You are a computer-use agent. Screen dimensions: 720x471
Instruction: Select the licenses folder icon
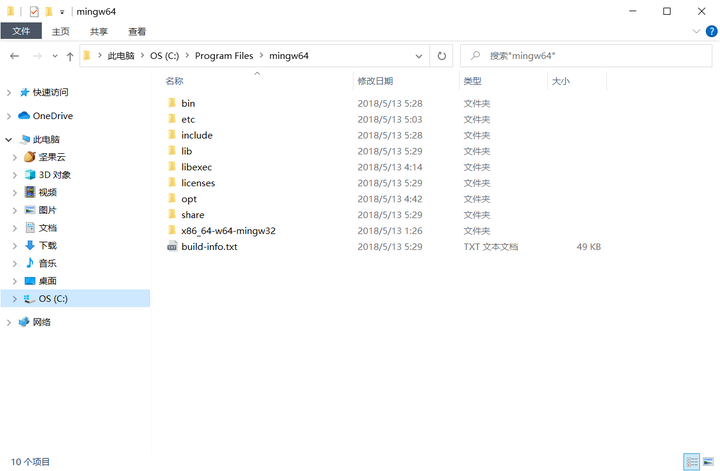point(172,183)
